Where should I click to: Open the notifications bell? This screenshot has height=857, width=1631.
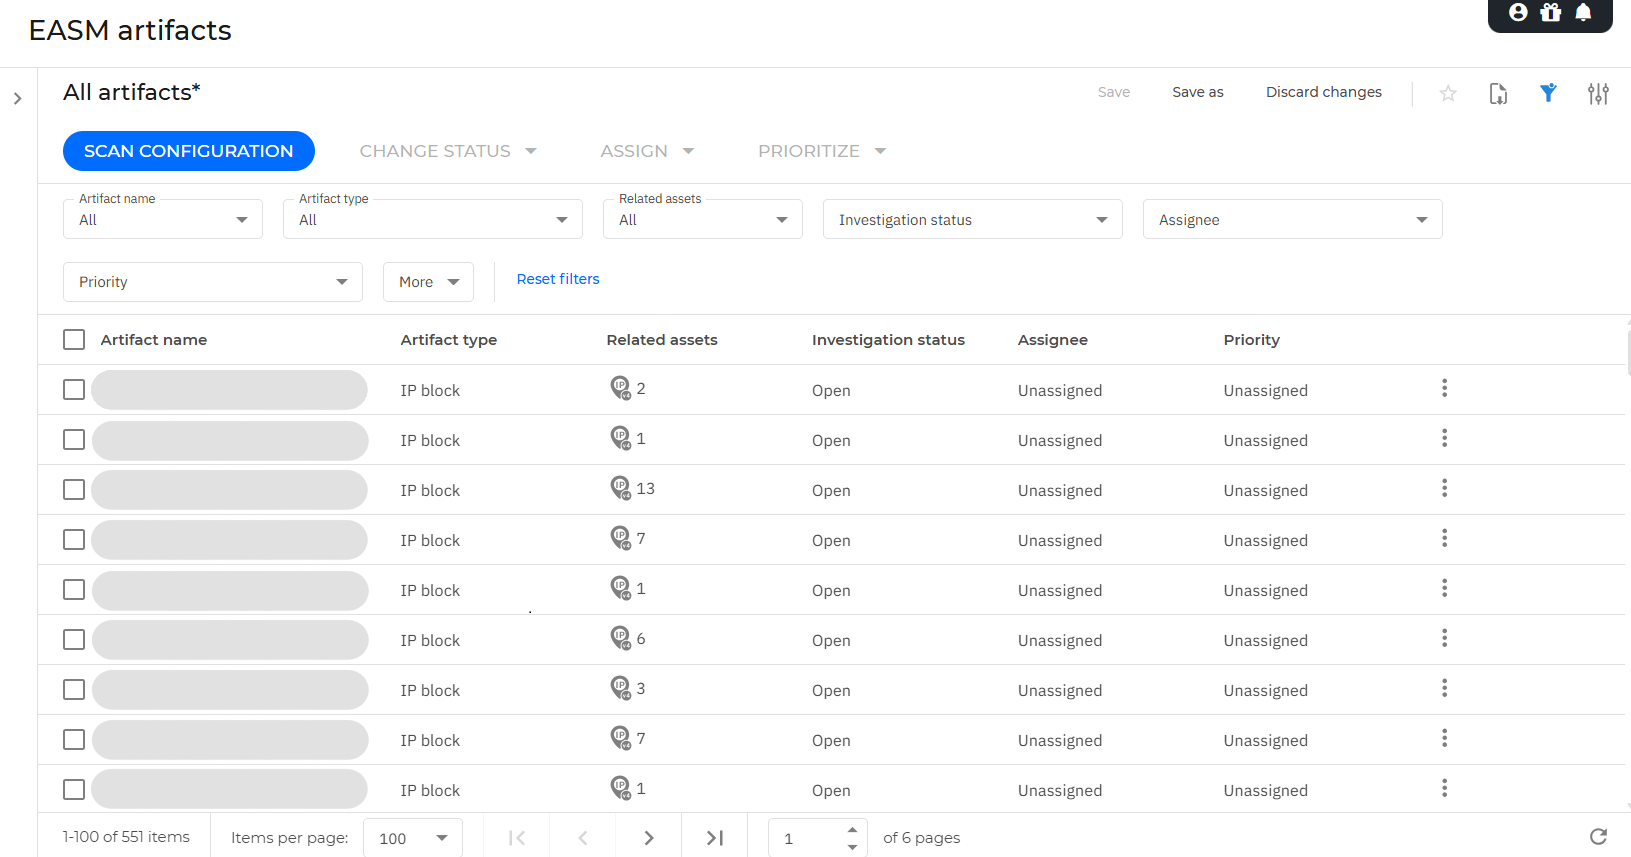(1583, 12)
